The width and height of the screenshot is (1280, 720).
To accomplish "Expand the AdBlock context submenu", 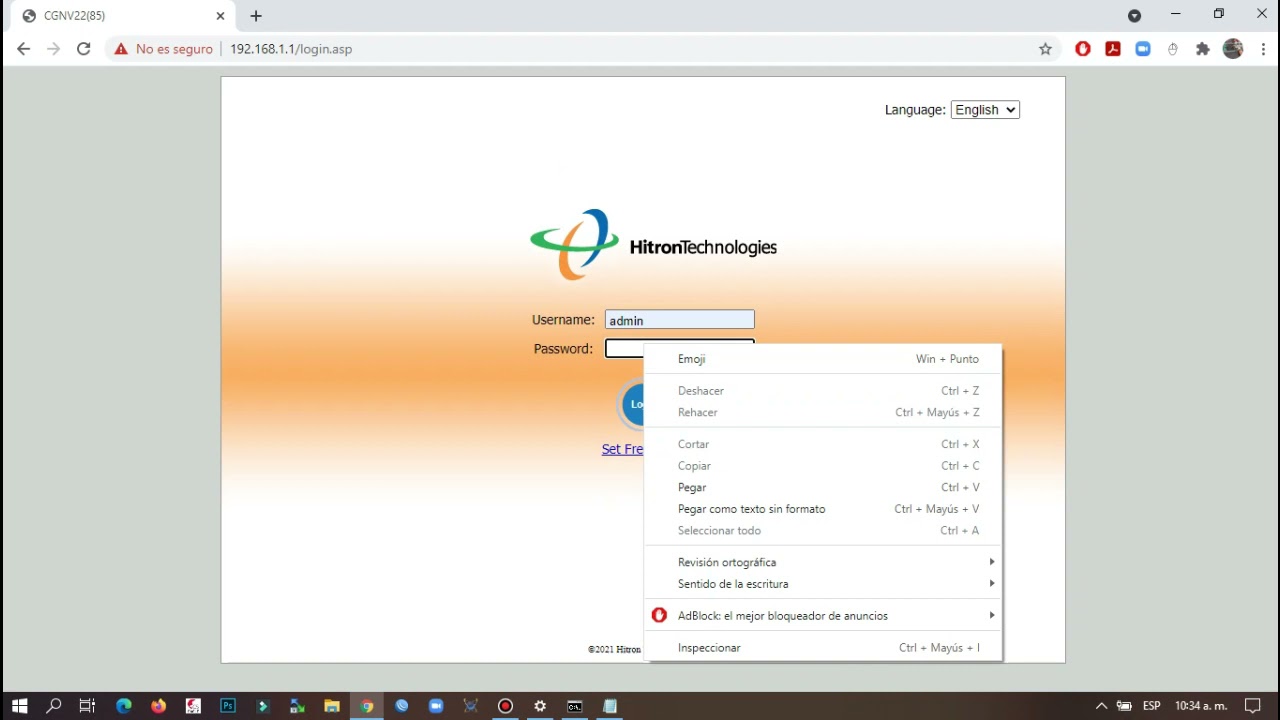I will pyautogui.click(x=823, y=616).
